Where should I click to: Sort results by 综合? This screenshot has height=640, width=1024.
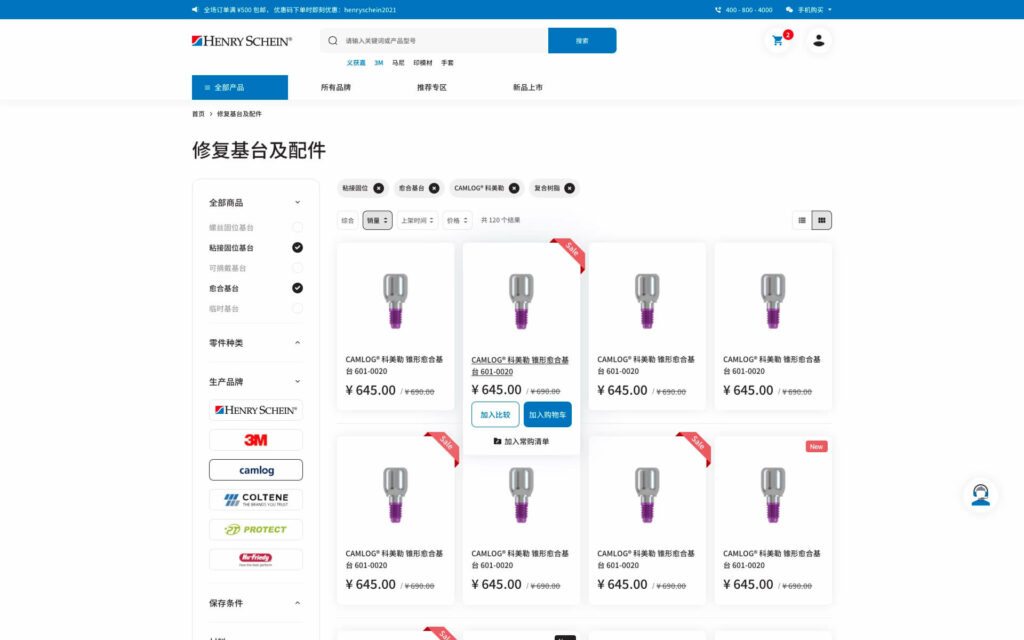point(348,220)
